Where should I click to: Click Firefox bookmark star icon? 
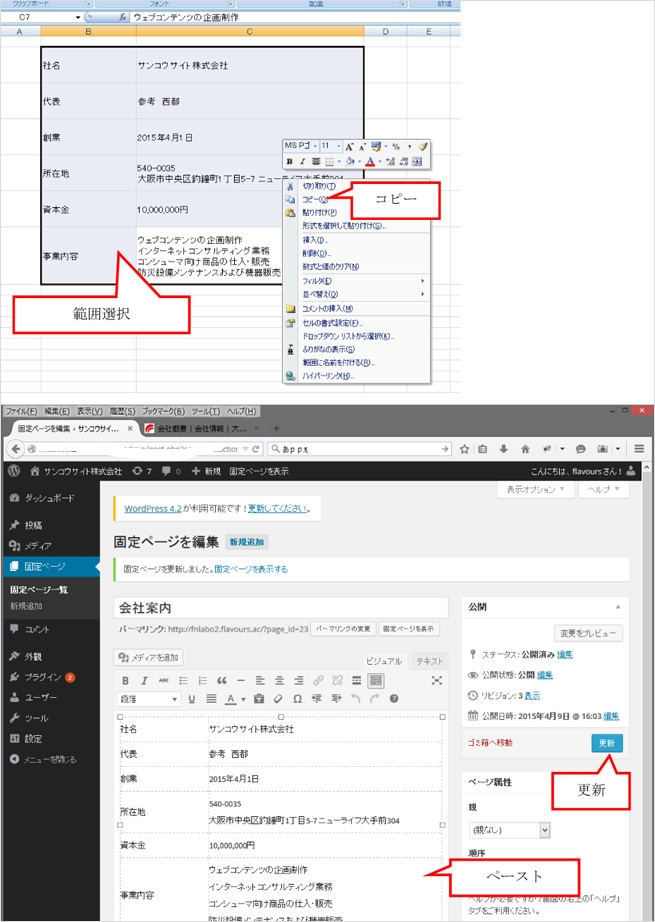(464, 449)
